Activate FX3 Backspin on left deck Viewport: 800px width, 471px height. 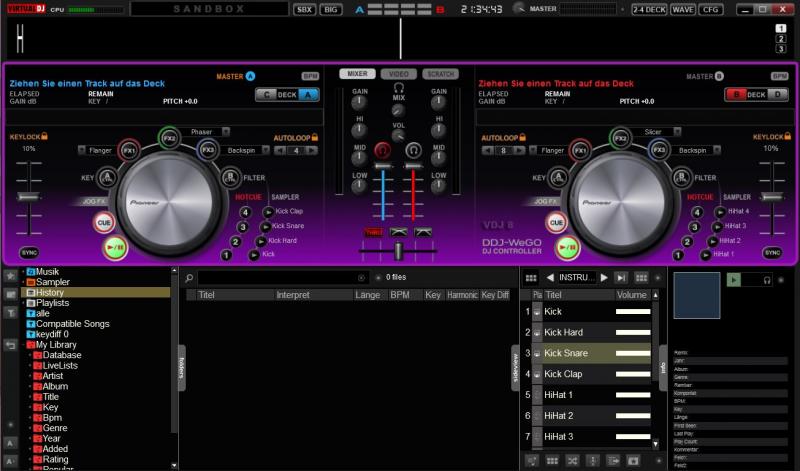coord(208,150)
